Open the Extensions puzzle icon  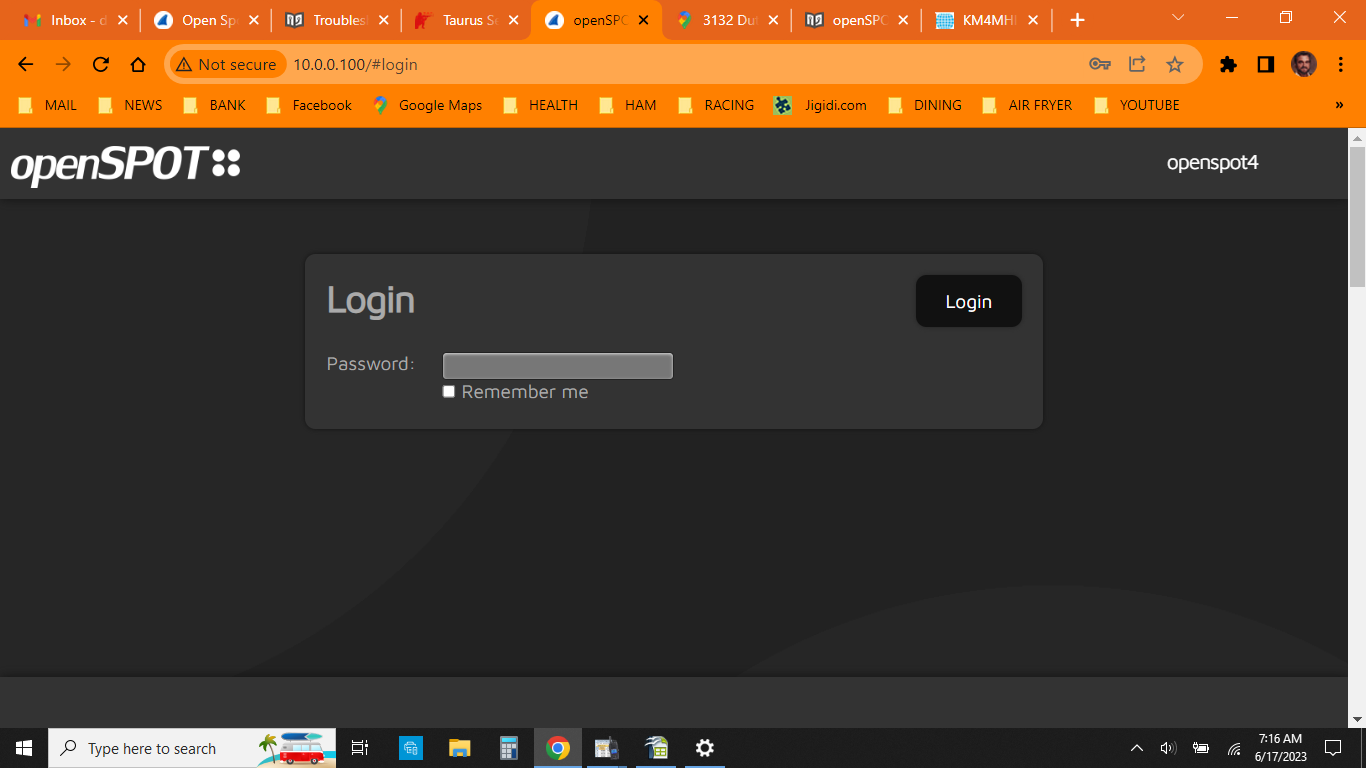(1228, 63)
